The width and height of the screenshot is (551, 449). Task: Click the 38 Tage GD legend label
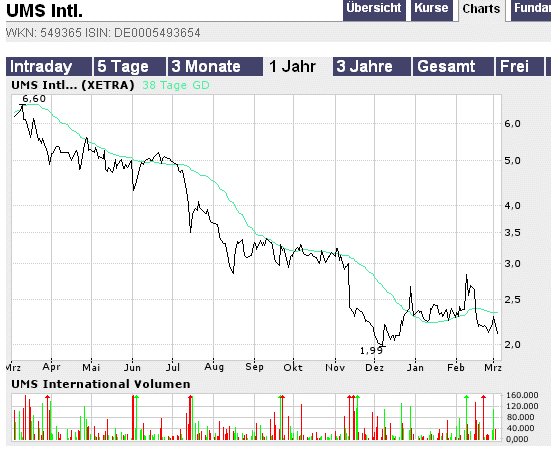176,85
